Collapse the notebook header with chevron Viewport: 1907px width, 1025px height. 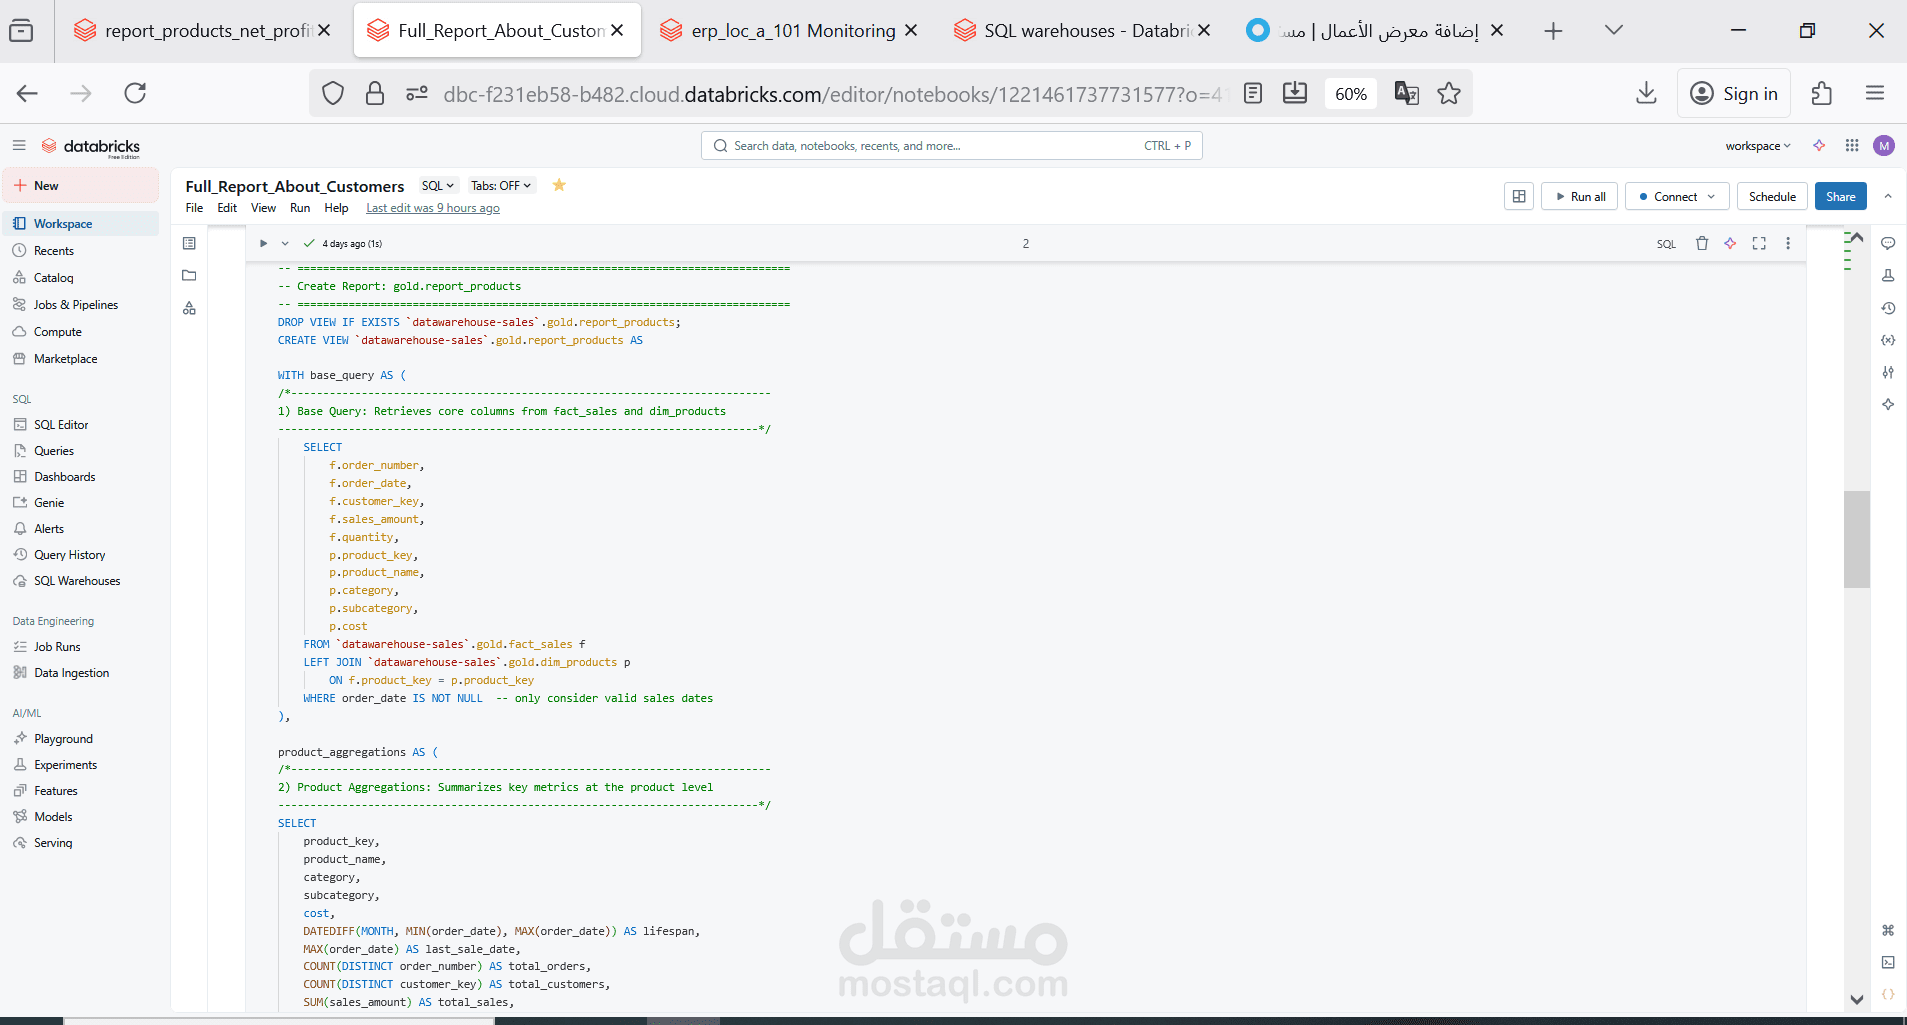tap(1888, 196)
